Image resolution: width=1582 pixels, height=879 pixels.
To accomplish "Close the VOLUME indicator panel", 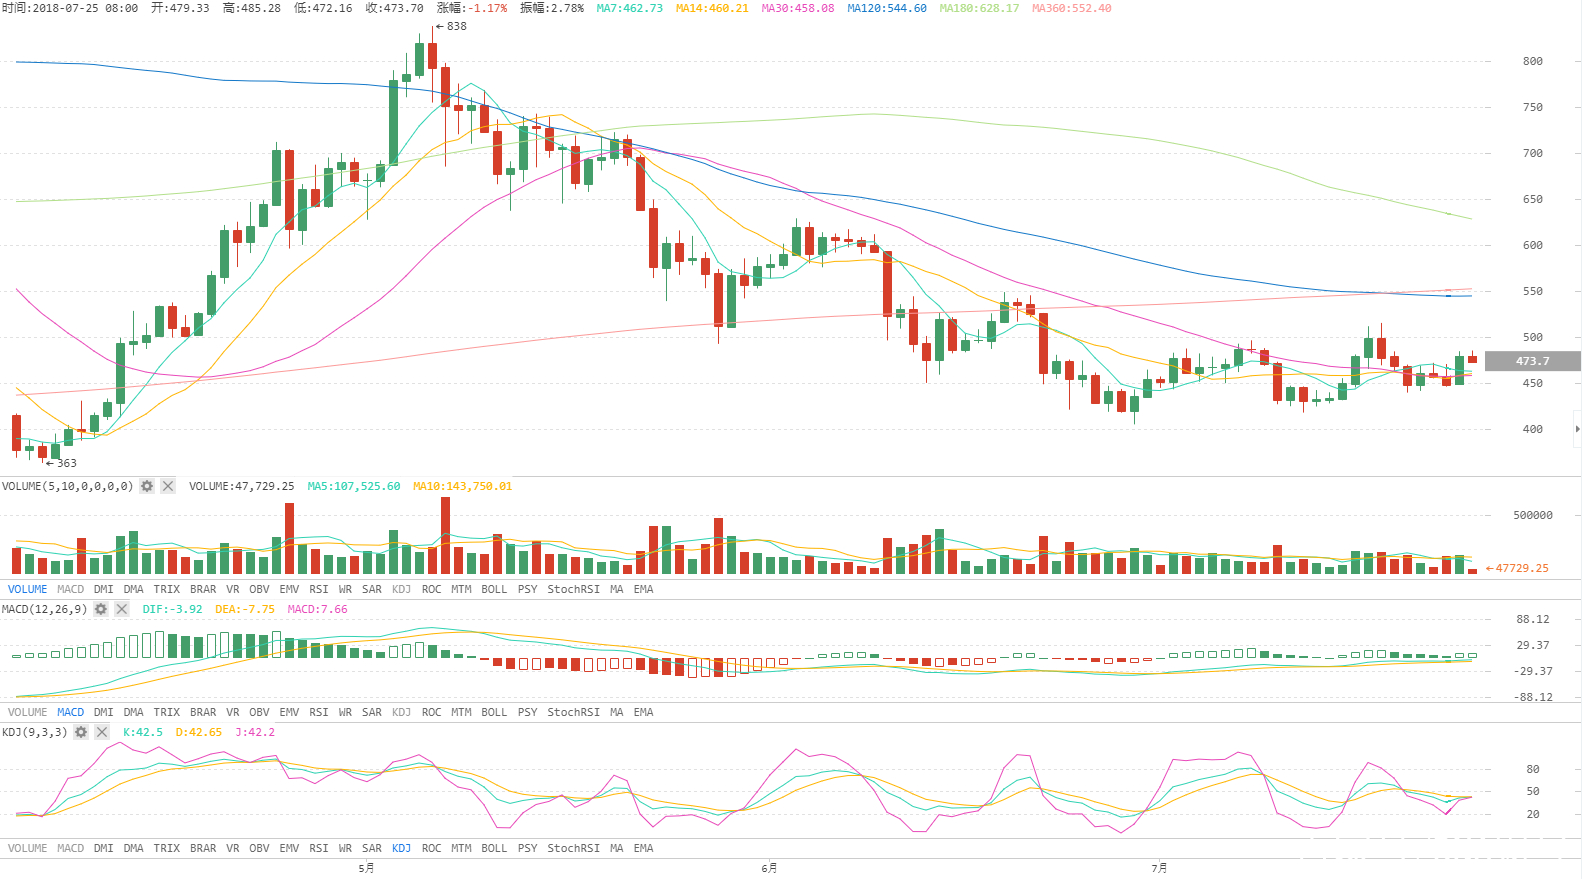I will click(x=168, y=486).
